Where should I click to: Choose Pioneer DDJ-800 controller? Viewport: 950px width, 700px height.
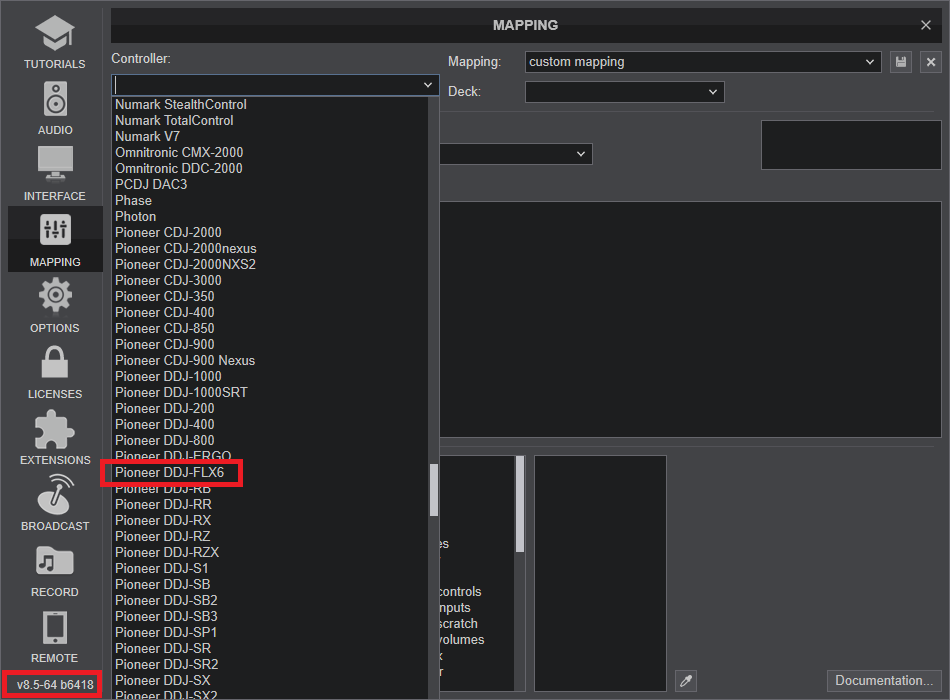pyautogui.click(x=164, y=441)
